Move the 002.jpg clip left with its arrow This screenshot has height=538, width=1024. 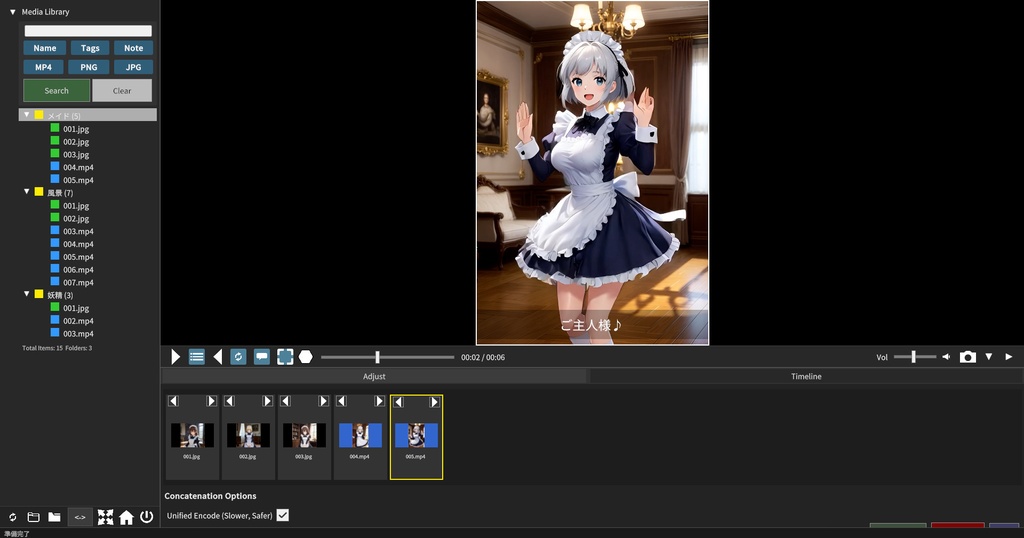pyautogui.click(x=229, y=401)
